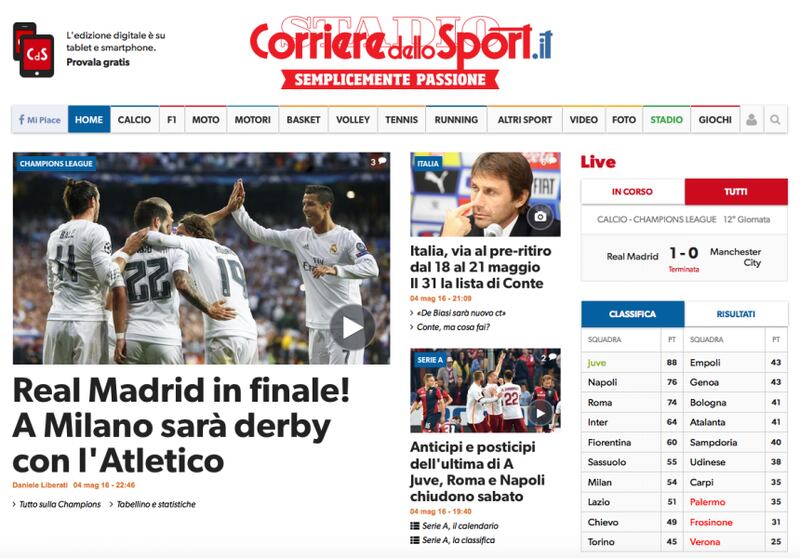Open Italia pre-ritiro article headline
Viewport: 800px width, 558px height.
[481, 267]
